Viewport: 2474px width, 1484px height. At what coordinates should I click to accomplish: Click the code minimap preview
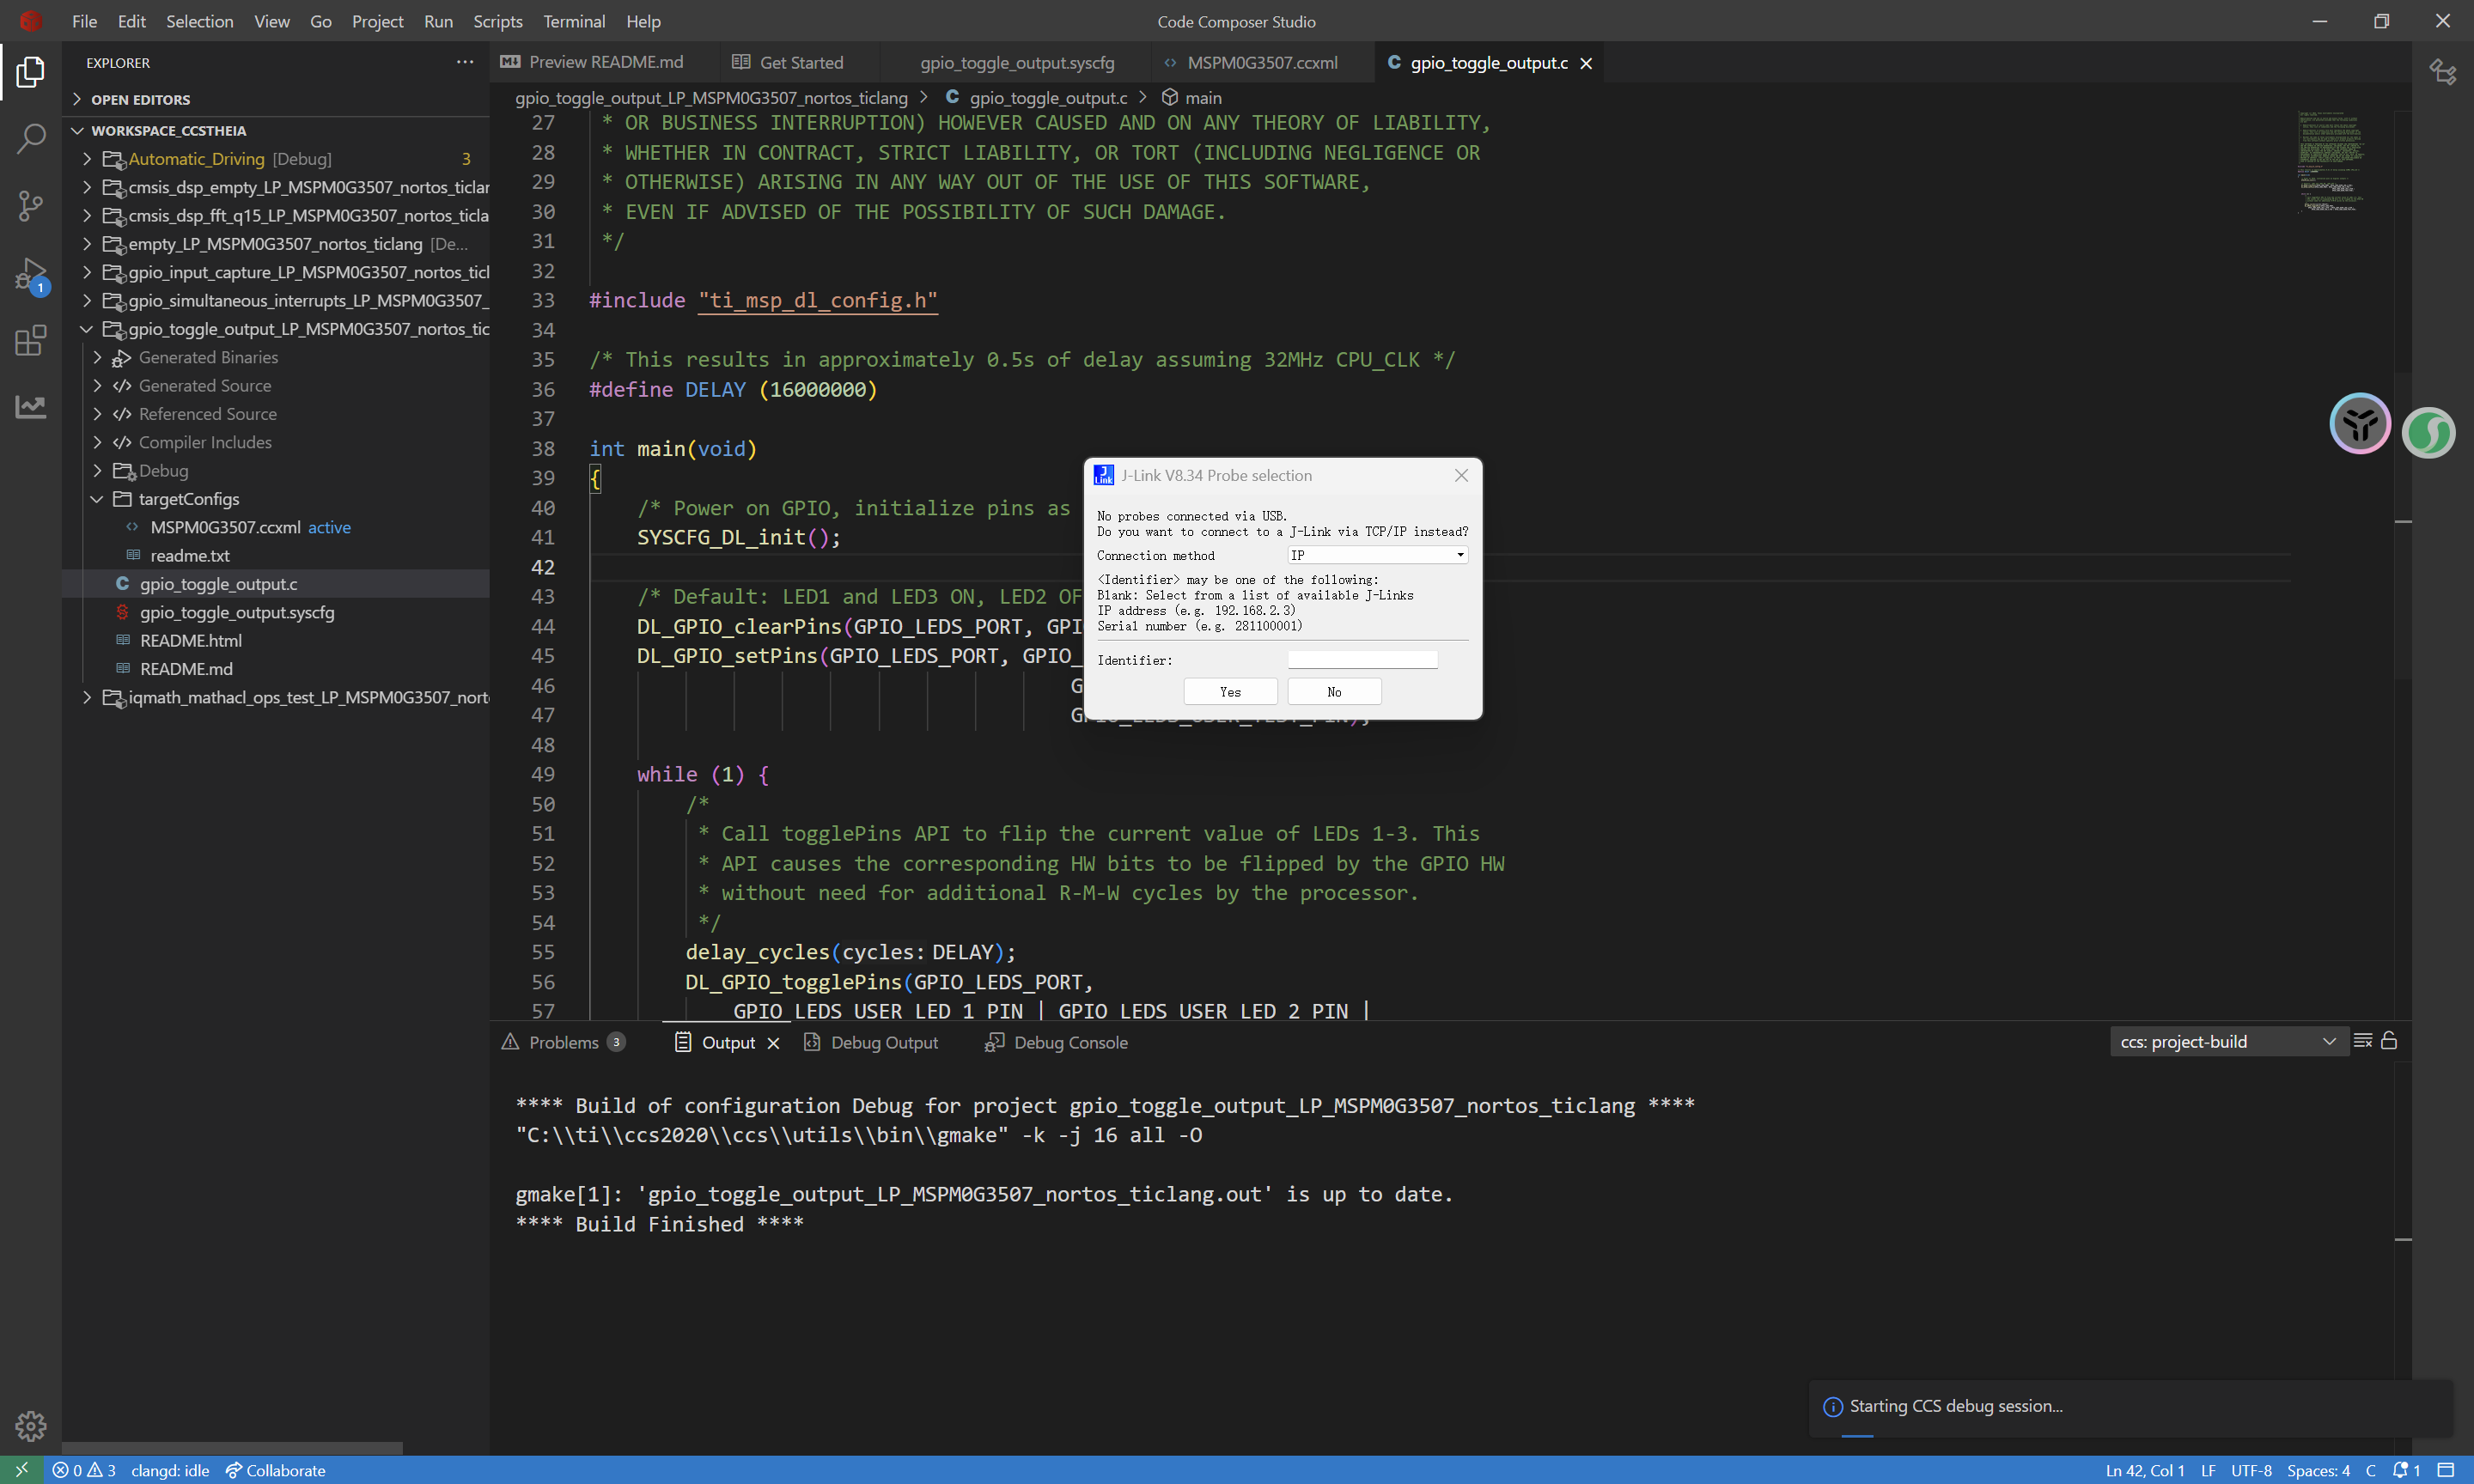click(x=2332, y=161)
